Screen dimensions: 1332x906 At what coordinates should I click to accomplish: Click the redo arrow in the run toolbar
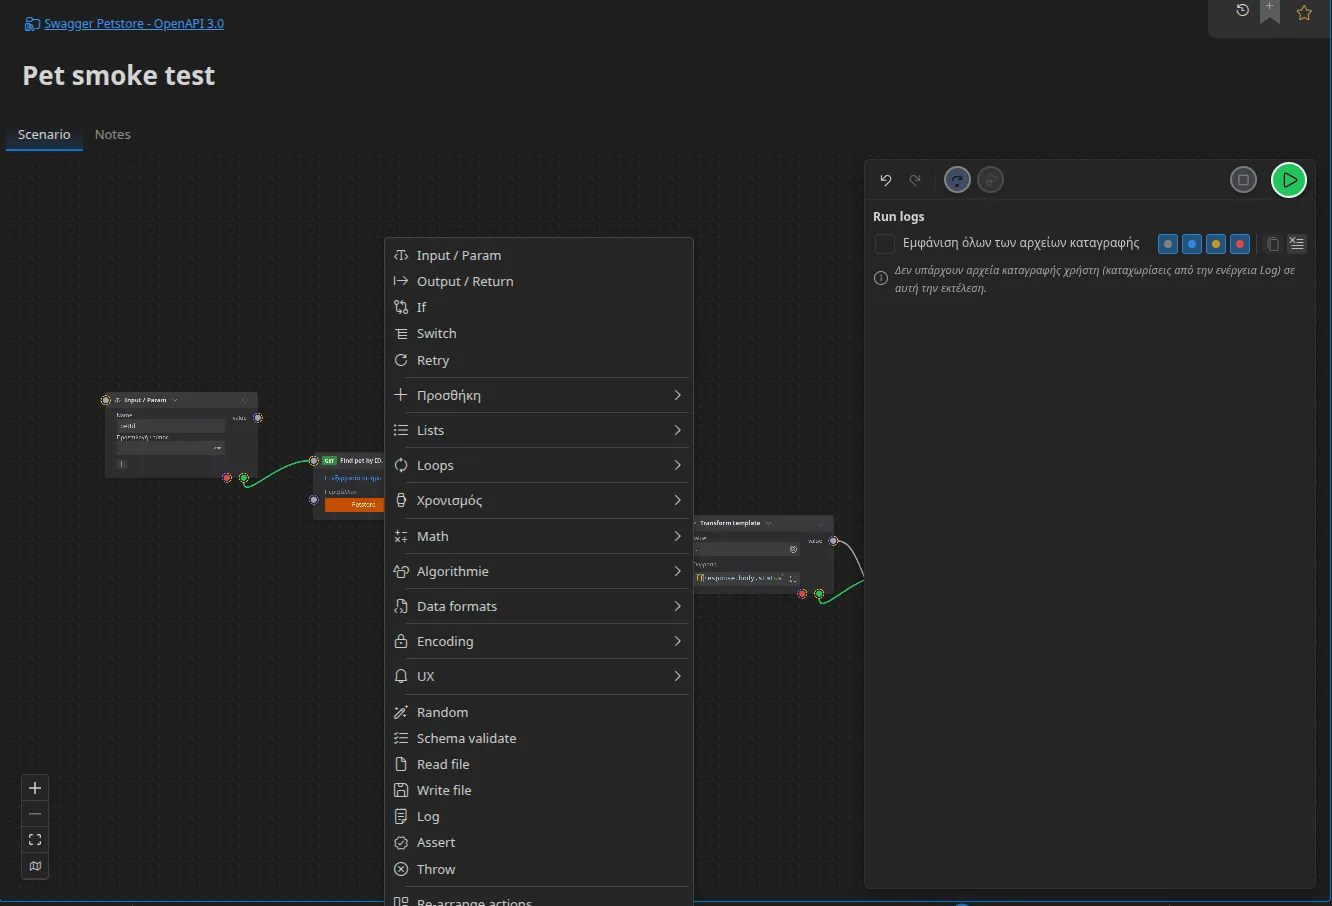[x=915, y=180]
